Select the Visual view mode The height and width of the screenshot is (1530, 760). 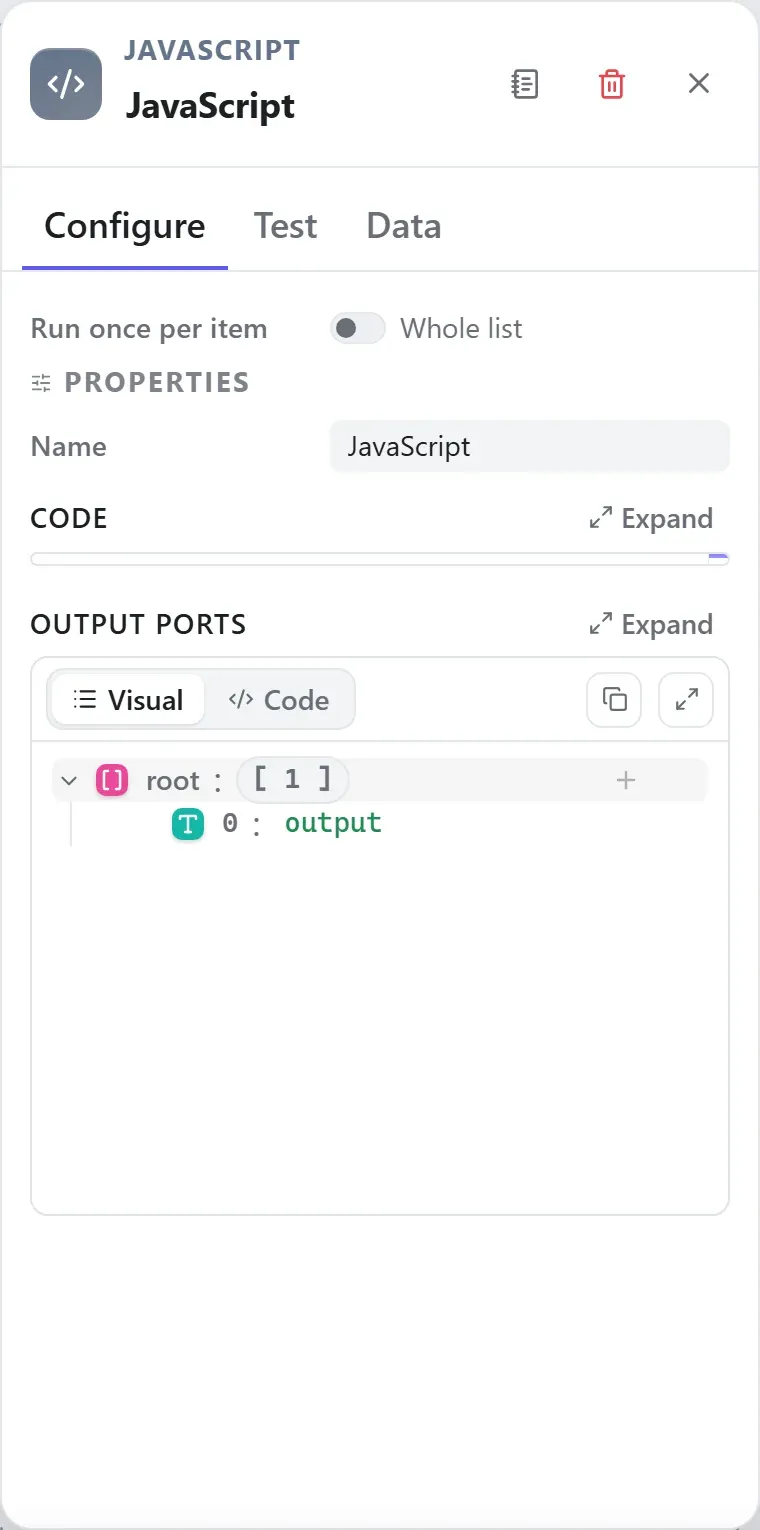(x=128, y=700)
